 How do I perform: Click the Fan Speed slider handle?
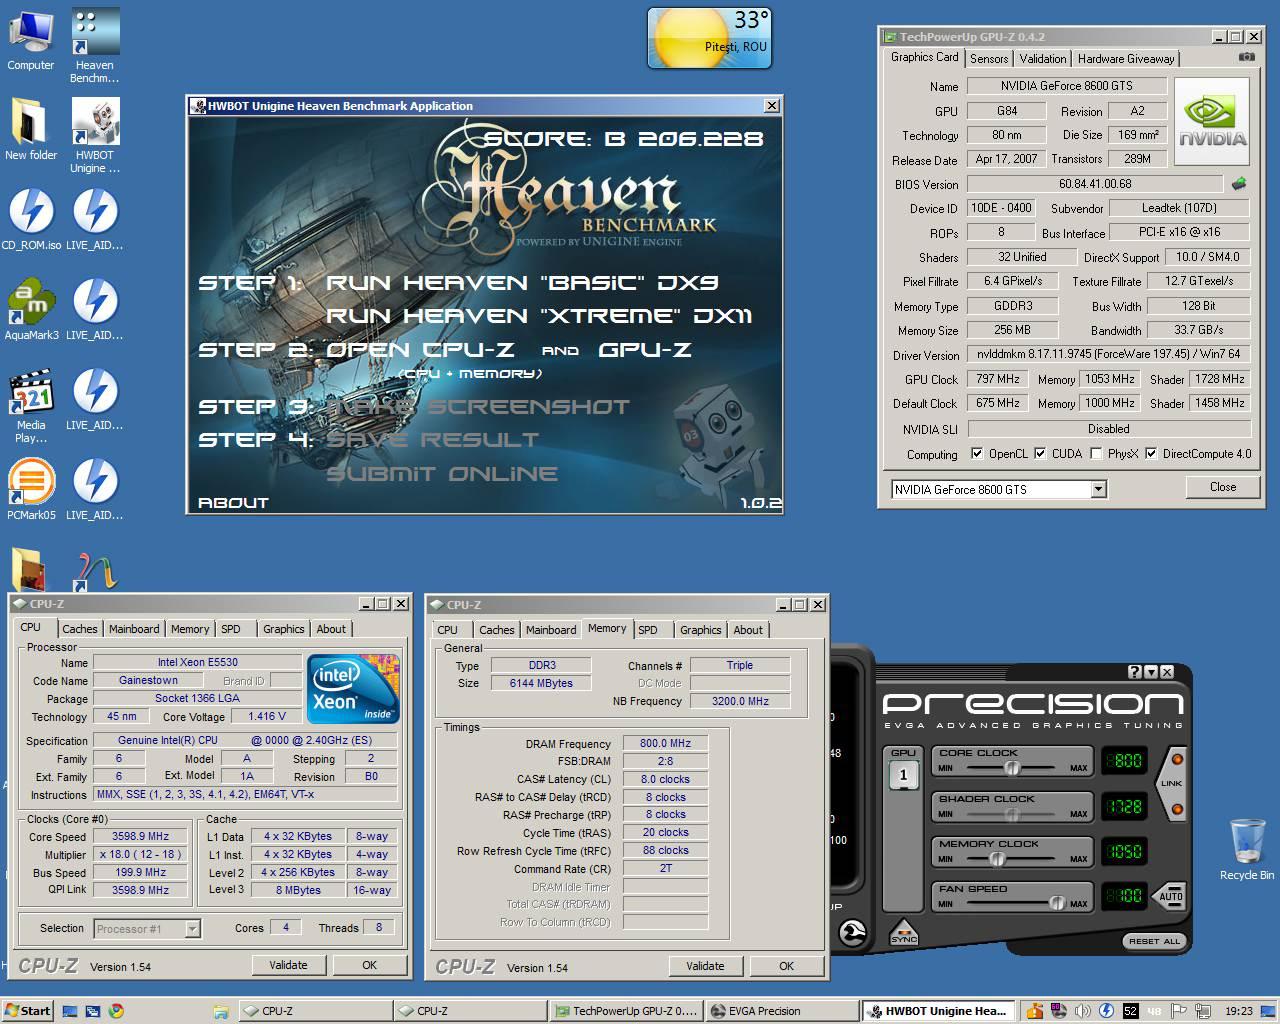click(1056, 904)
